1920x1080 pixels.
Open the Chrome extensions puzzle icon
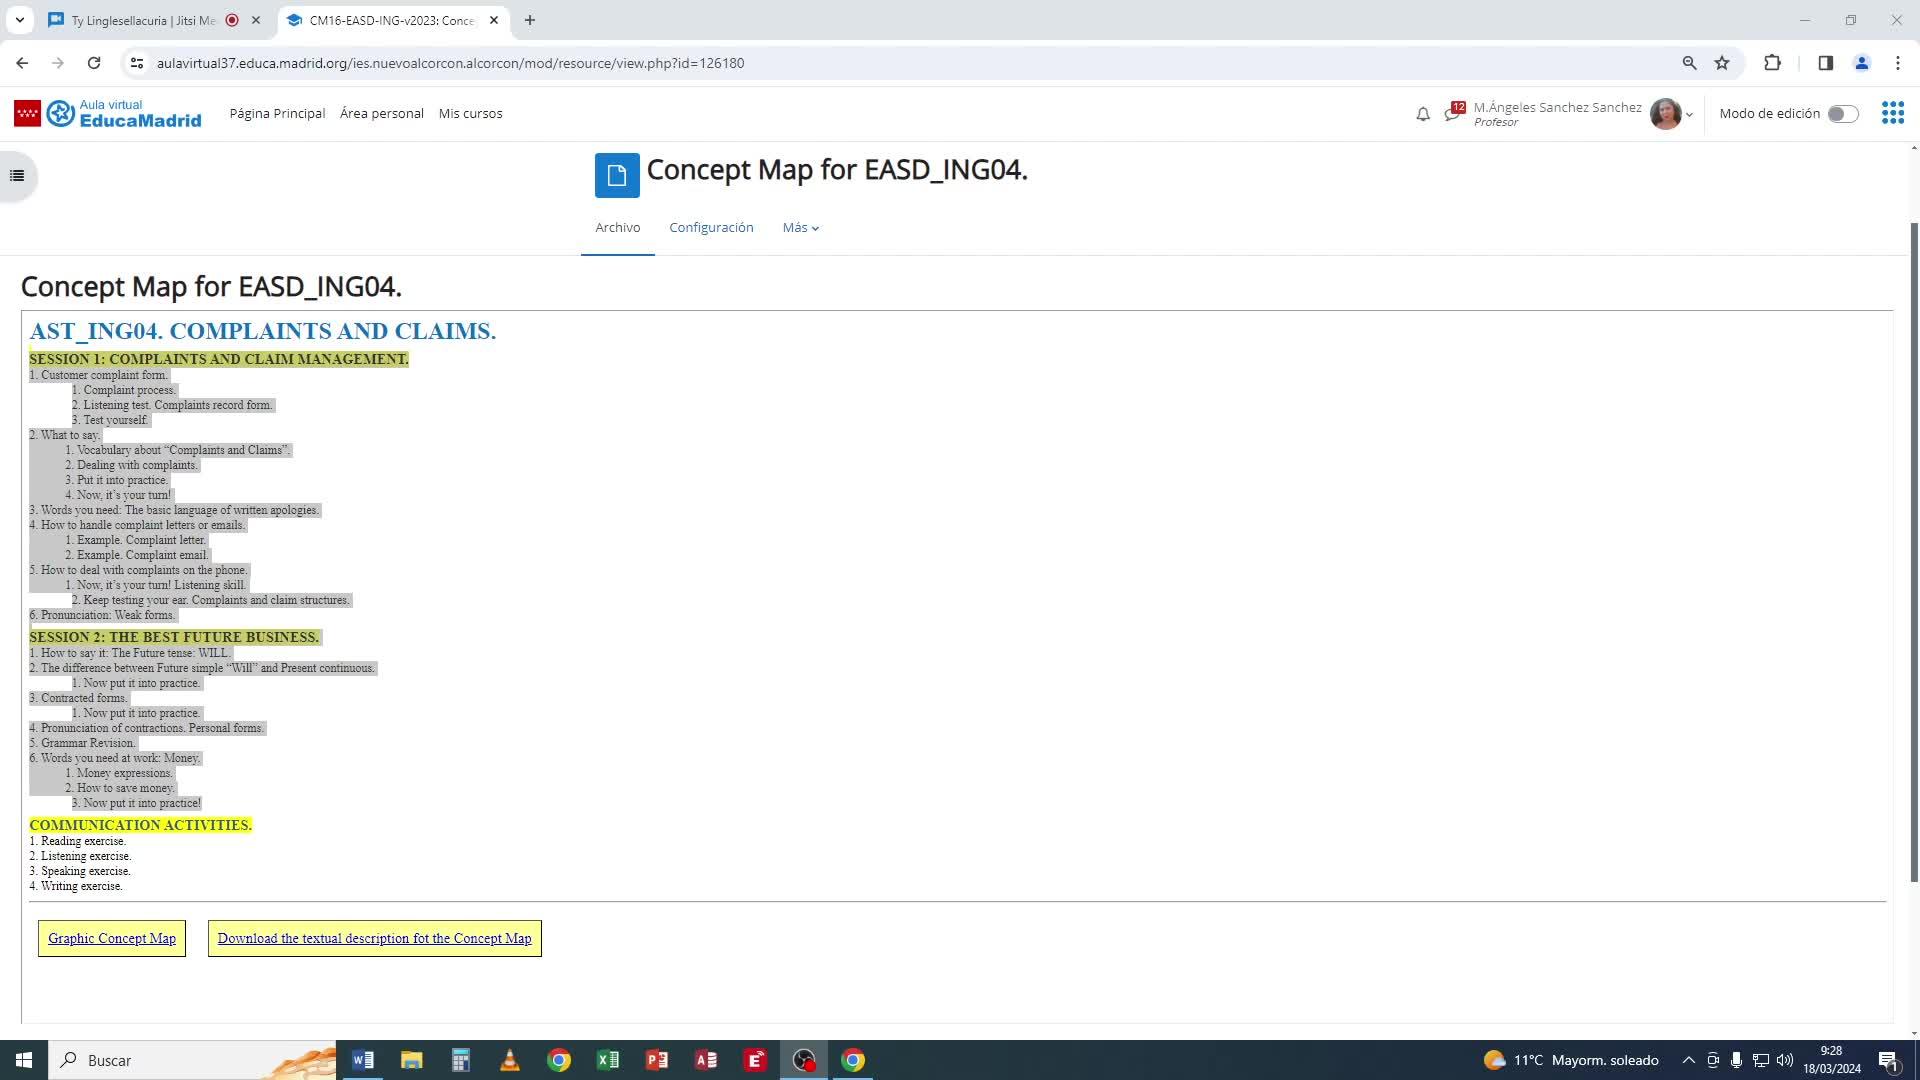click(1772, 63)
